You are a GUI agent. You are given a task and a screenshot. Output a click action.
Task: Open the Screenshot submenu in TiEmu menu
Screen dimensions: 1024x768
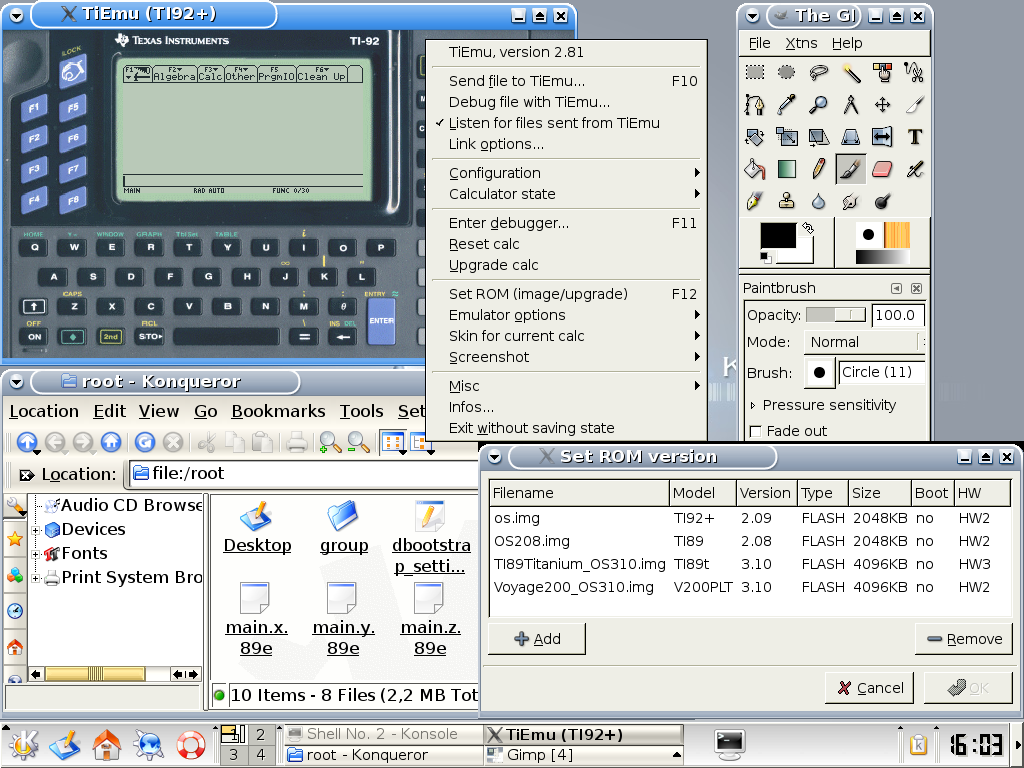[566, 357]
